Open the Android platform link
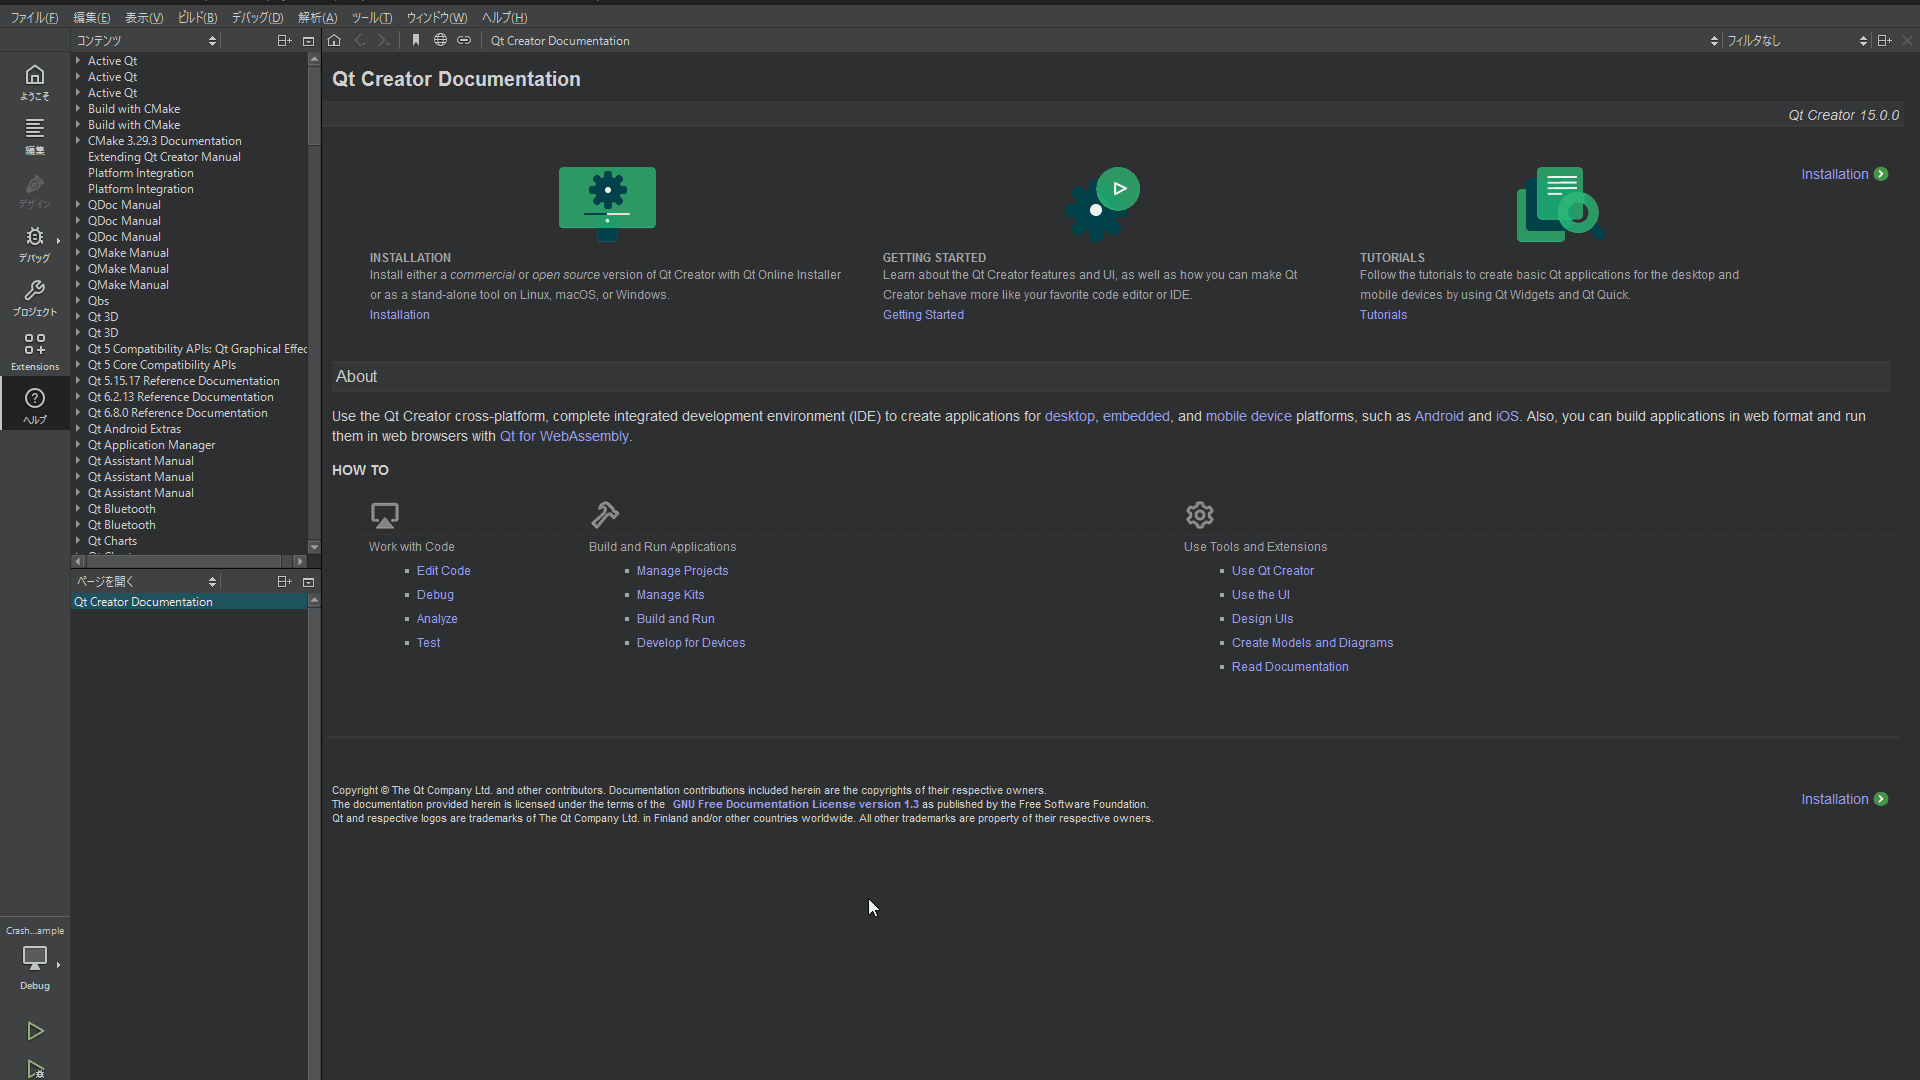 coord(1438,417)
